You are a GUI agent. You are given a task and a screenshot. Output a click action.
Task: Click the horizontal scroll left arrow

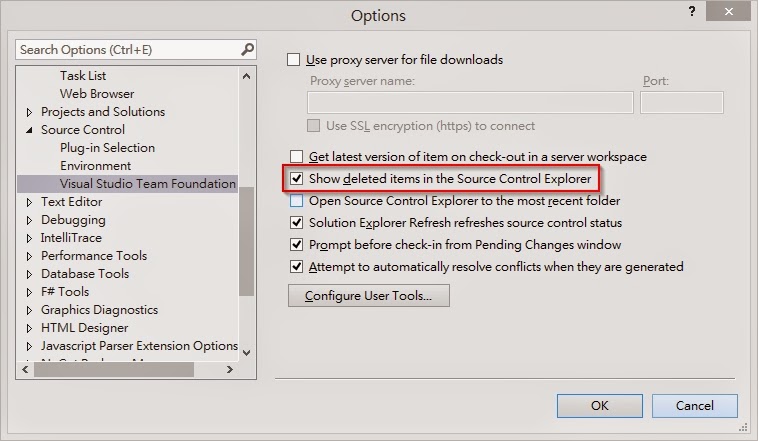coord(25,369)
